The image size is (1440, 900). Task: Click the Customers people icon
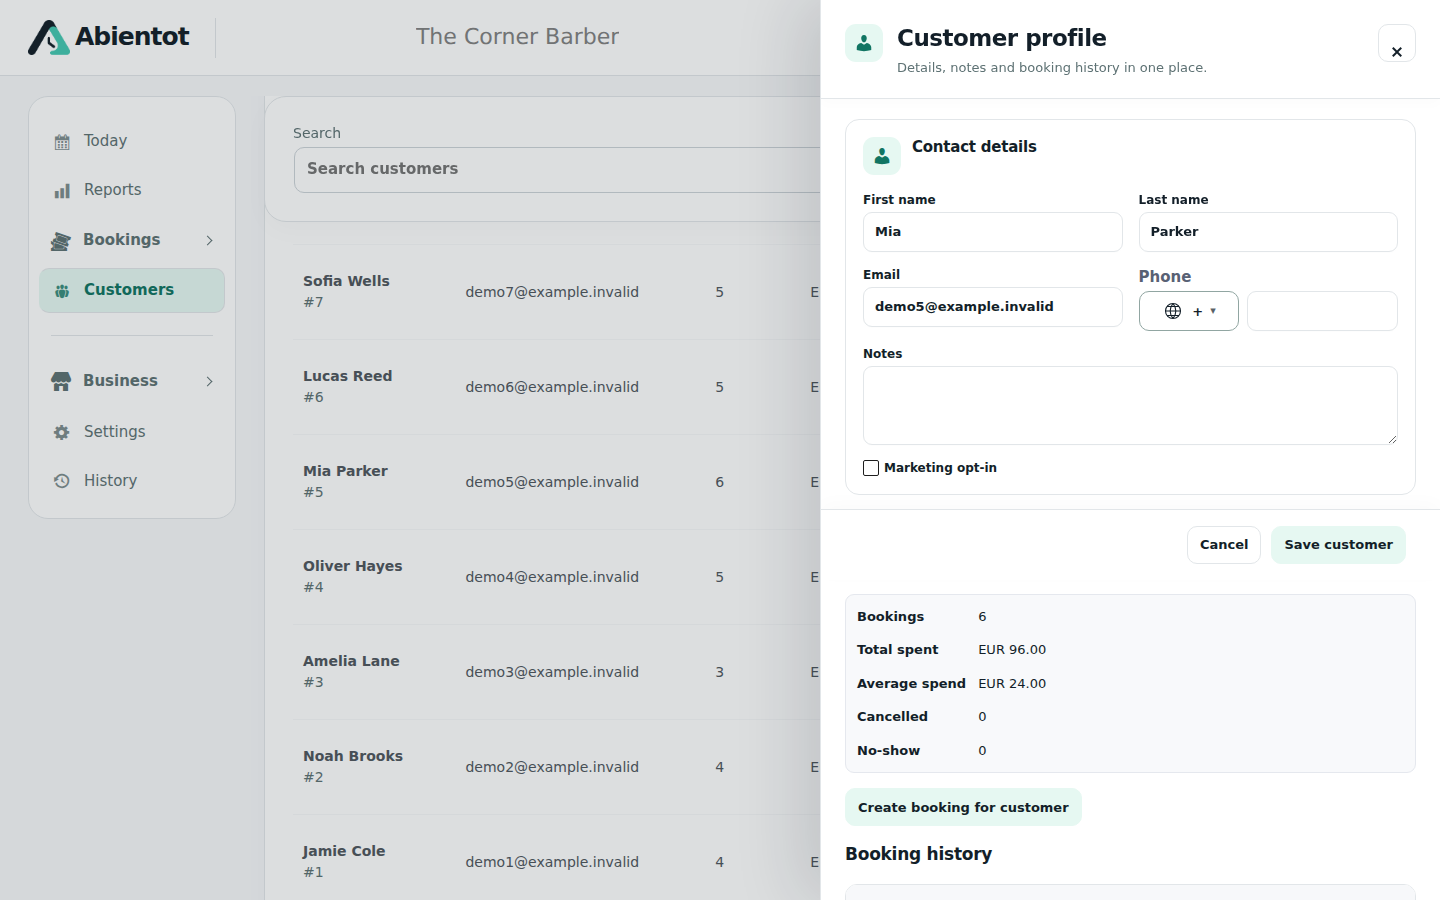point(62,291)
